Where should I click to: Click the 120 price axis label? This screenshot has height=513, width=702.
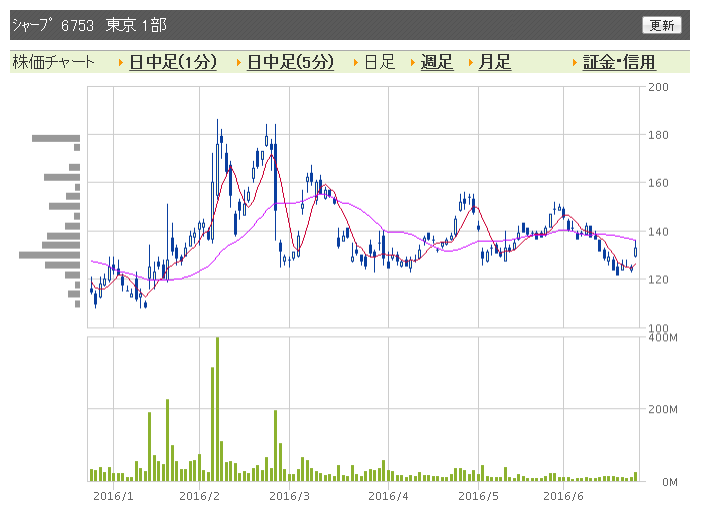tap(658, 279)
